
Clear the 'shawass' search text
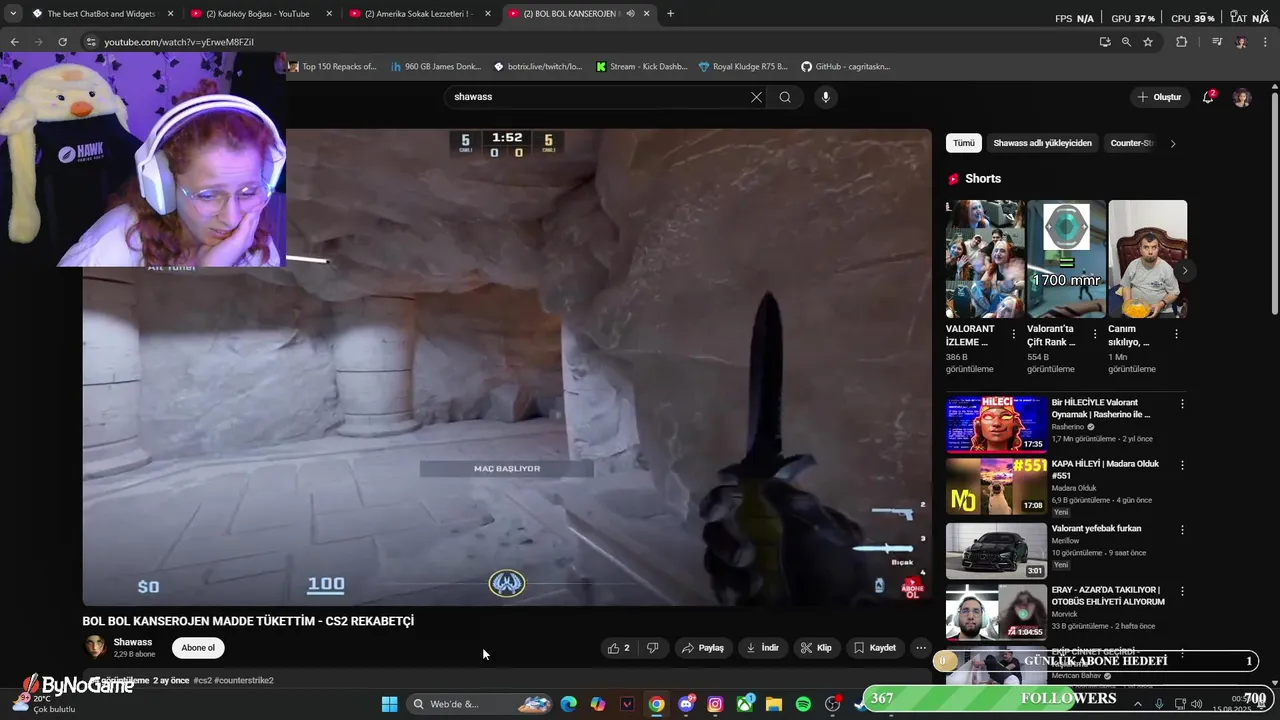(x=756, y=97)
